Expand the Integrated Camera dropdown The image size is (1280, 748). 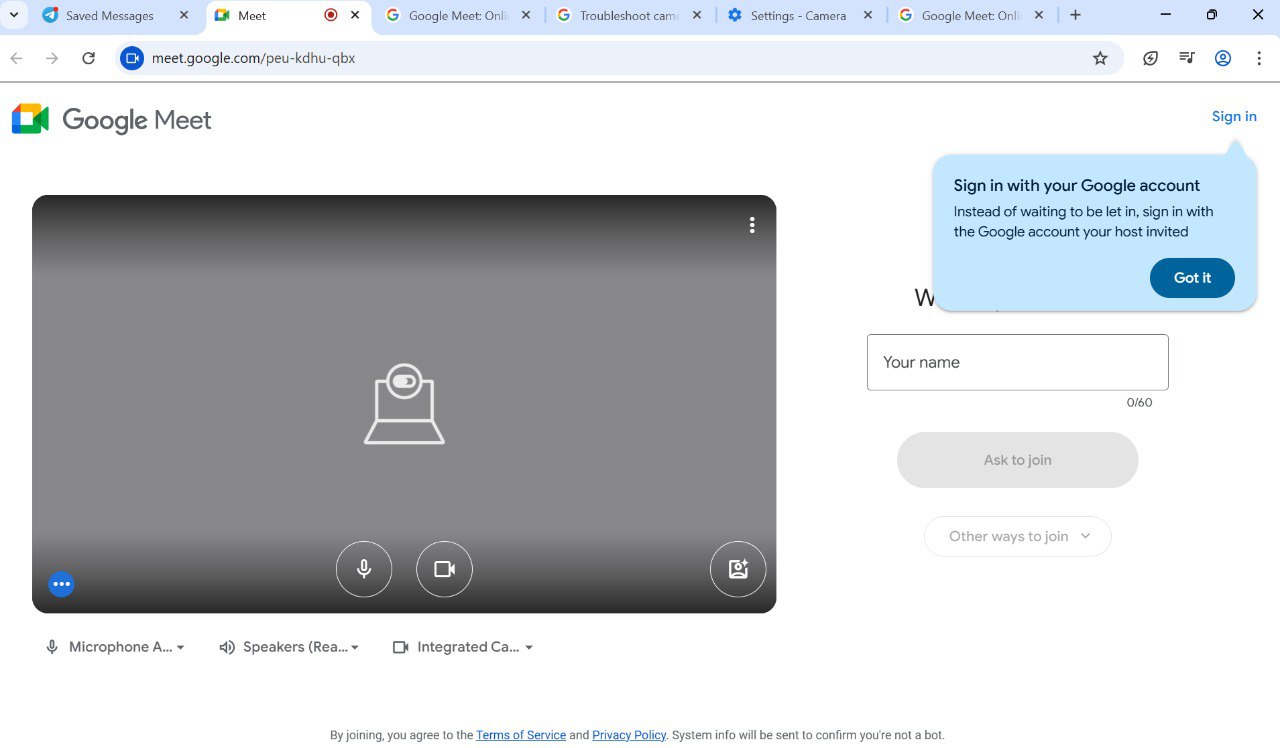463,647
